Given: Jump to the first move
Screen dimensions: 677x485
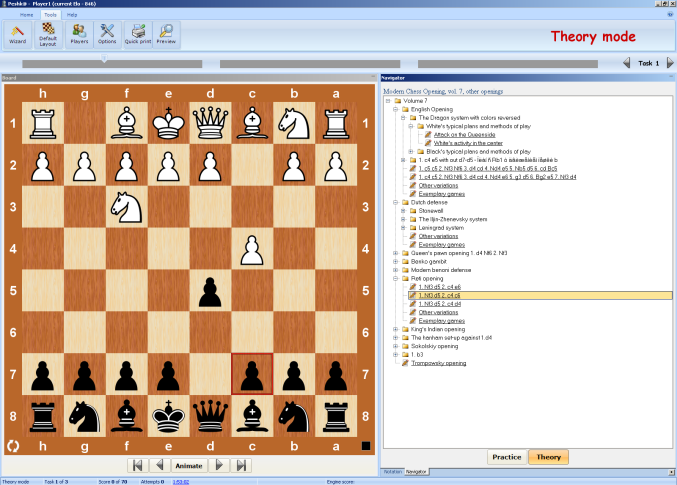Looking at the screenshot, I should click(138, 465).
